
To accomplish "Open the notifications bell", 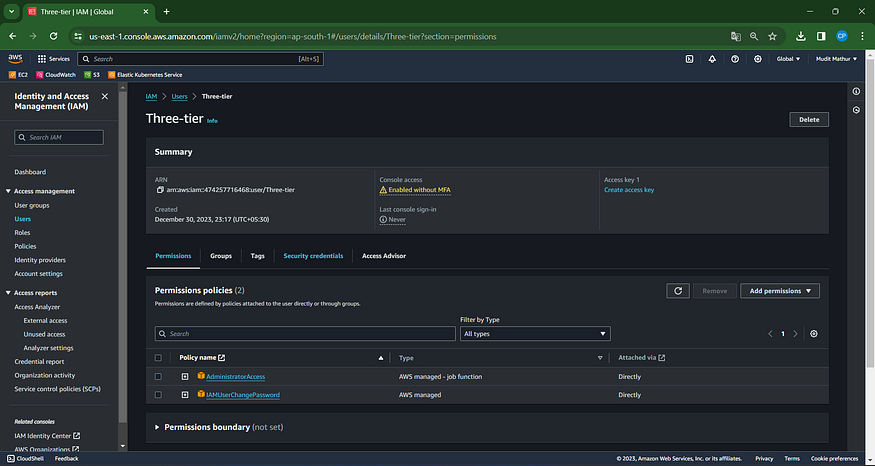I will [712, 59].
